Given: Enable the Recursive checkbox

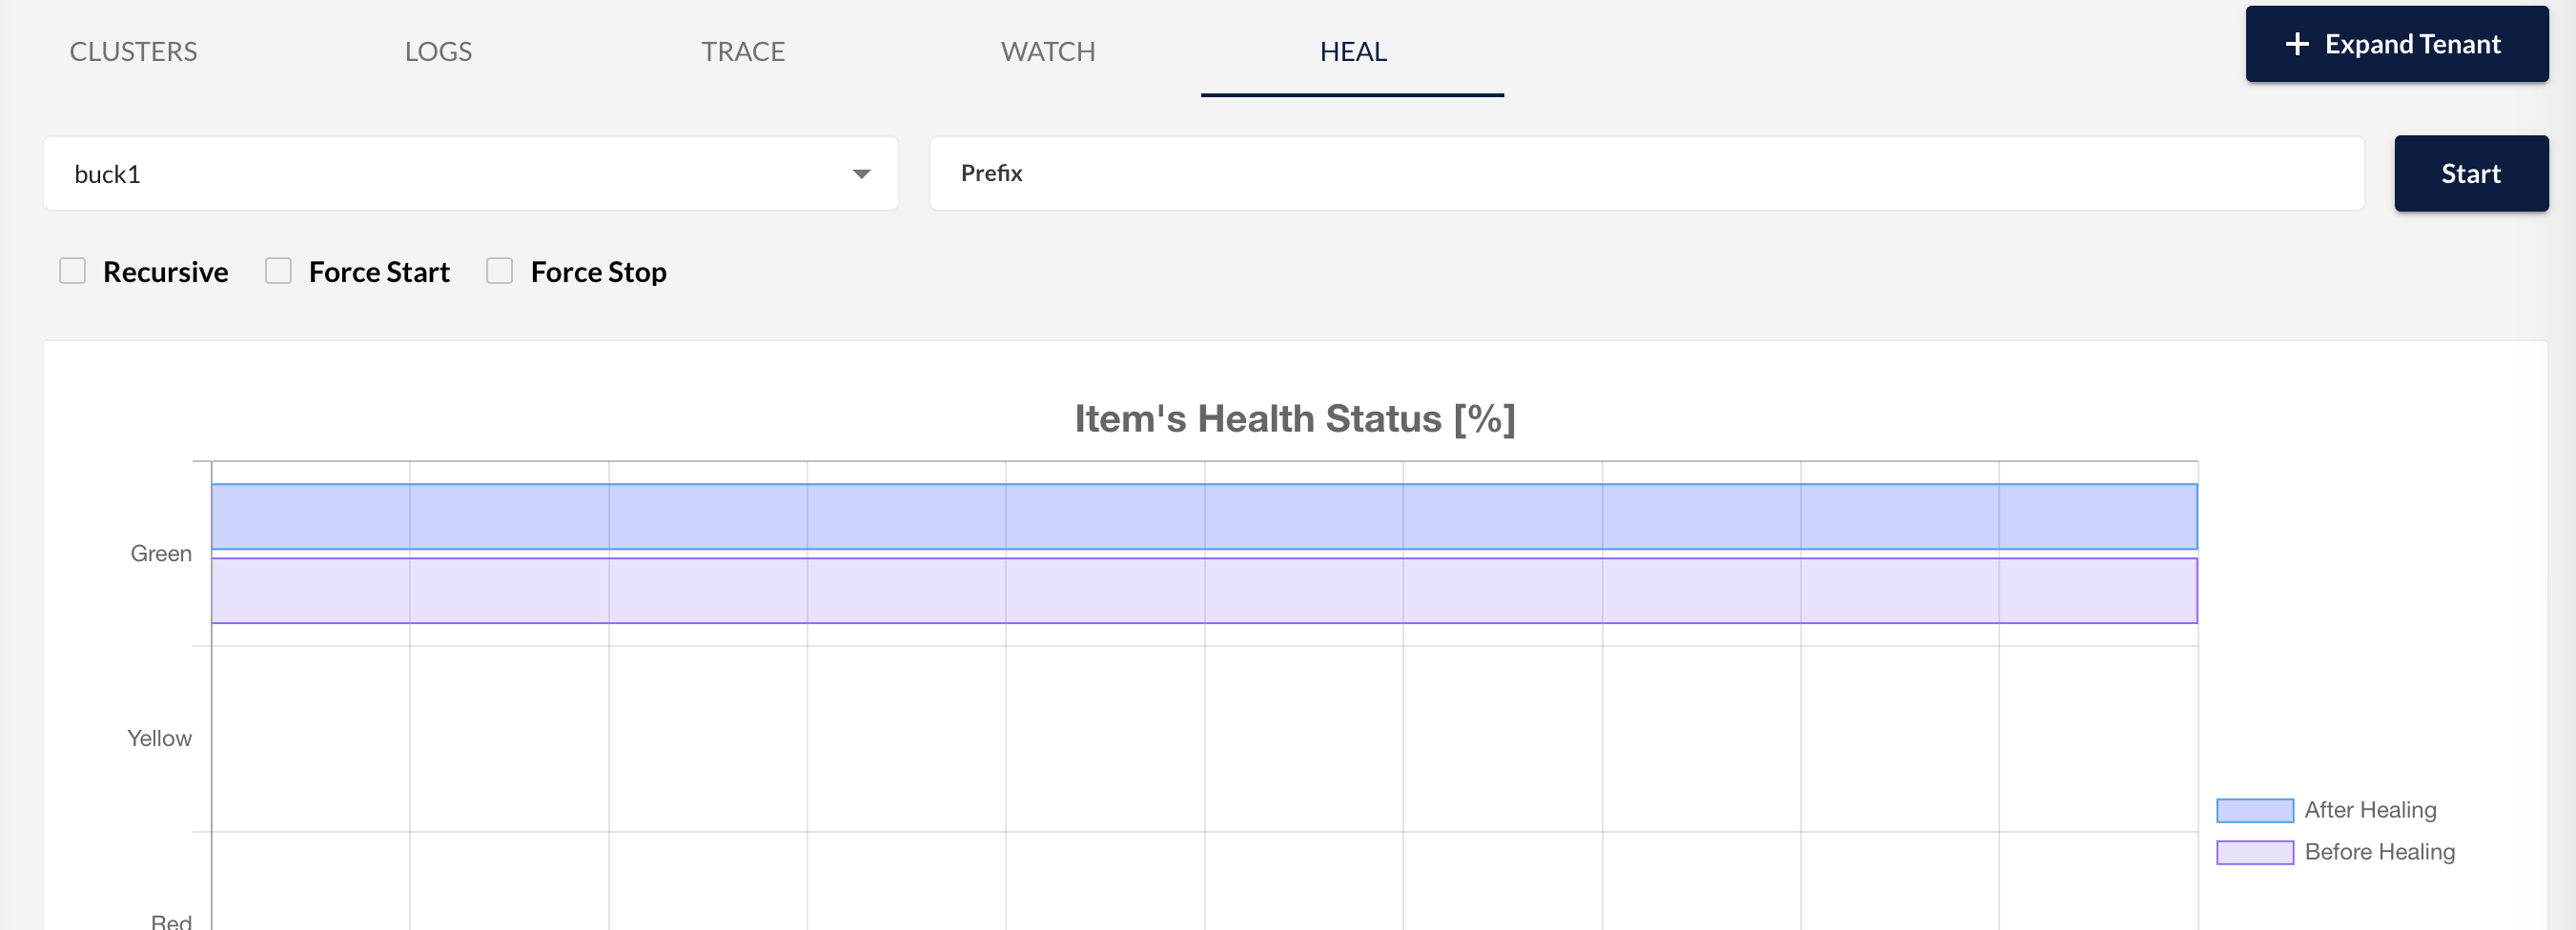Looking at the screenshot, I should [72, 271].
